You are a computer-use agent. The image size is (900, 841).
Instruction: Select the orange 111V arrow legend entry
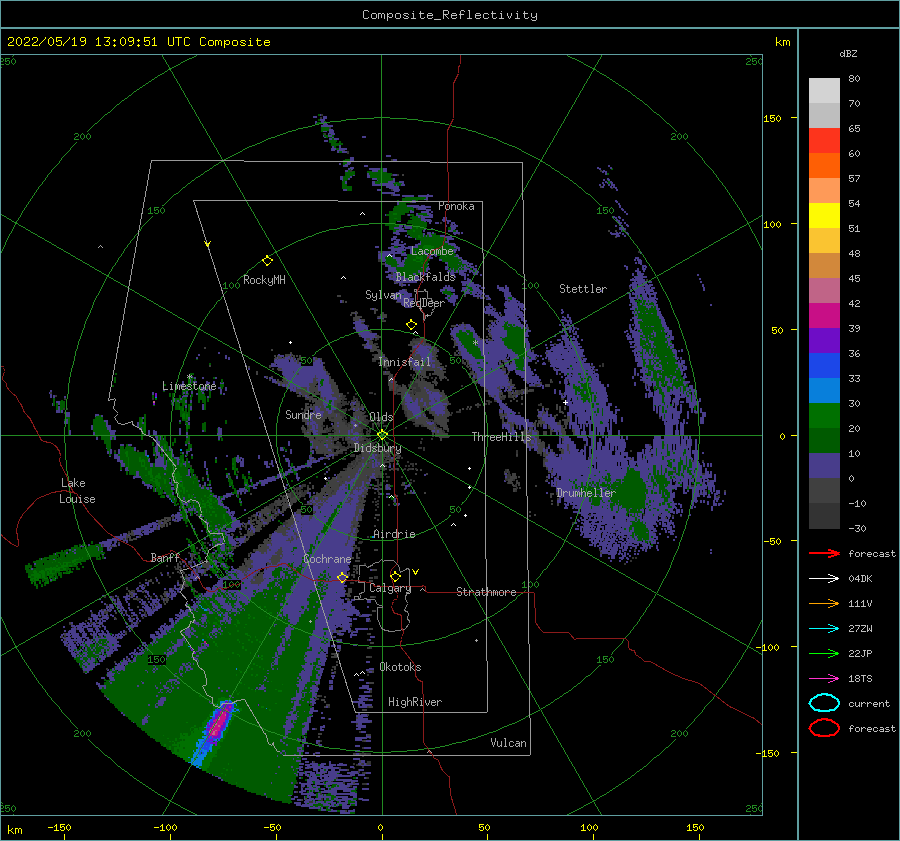click(x=824, y=603)
